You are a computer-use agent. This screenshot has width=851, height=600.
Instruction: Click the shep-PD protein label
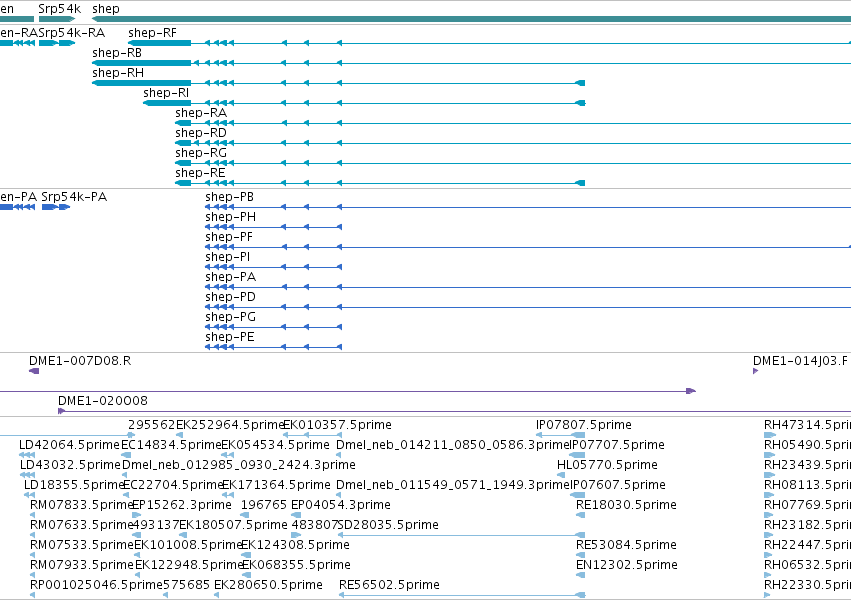tap(230, 297)
